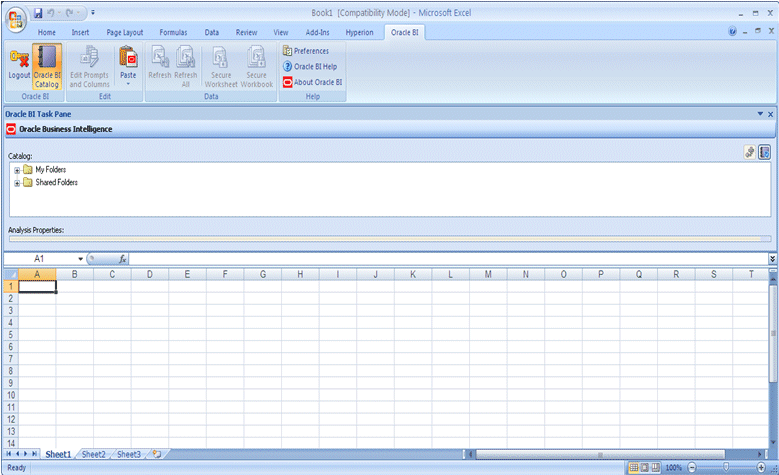The image size is (779, 475).
Task: Switch to Sheet2 tab
Action: (x=93, y=454)
